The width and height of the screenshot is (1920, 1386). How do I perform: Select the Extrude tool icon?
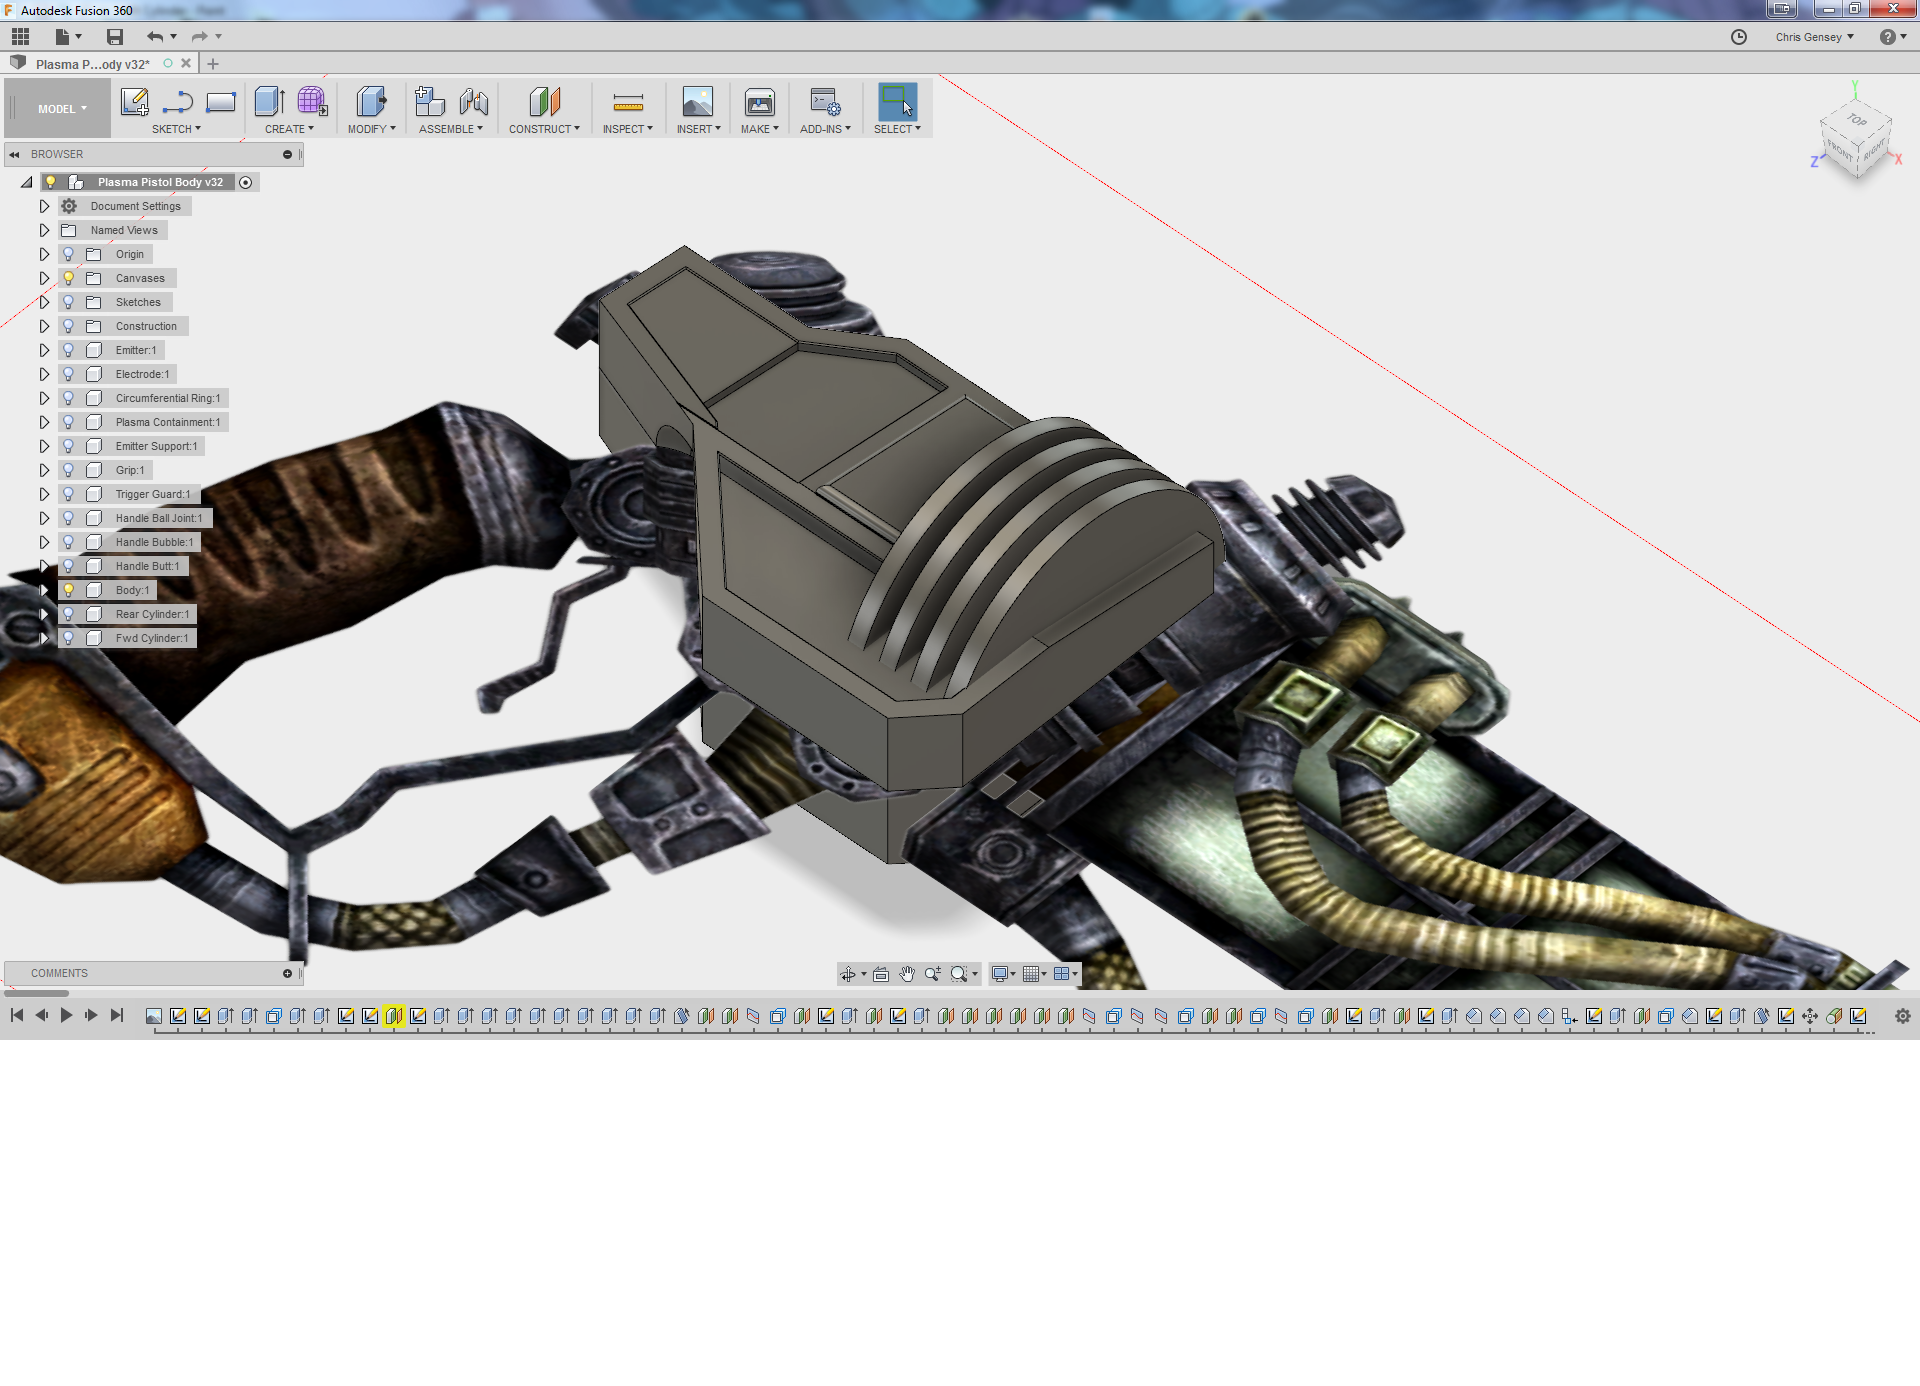tap(269, 102)
